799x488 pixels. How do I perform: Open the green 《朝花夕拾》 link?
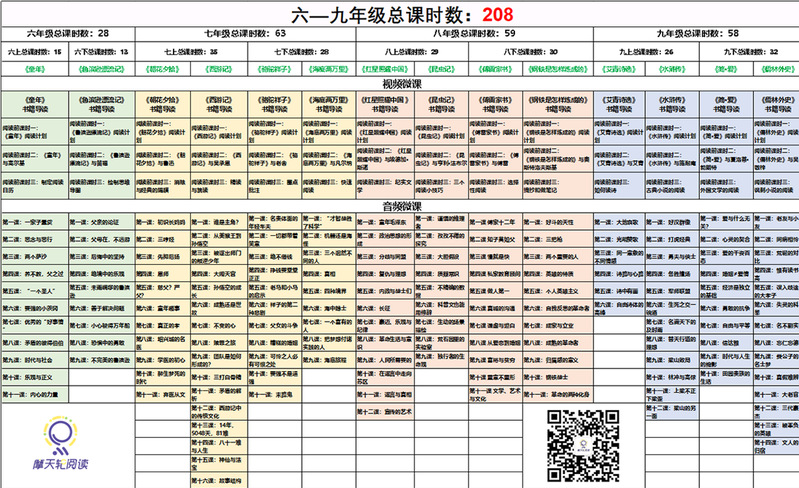[x=163, y=69]
